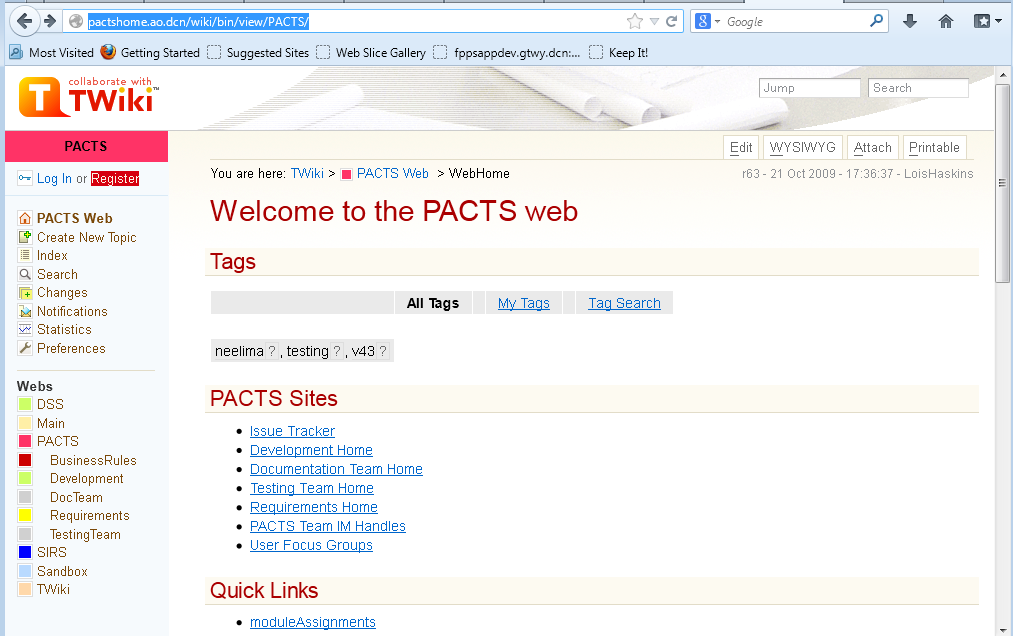Screen dimensions: 1013x636
Task: Go to the browser Home icon
Action: pos(945,21)
